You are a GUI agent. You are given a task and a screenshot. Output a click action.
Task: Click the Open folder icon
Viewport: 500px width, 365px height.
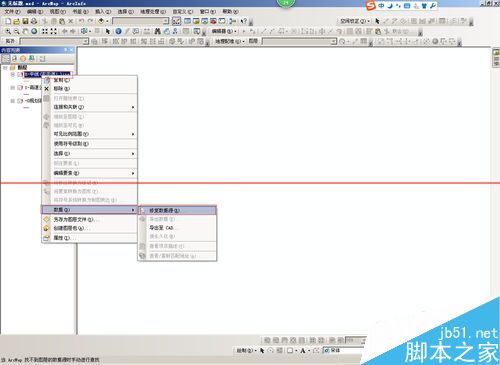click(16, 21)
